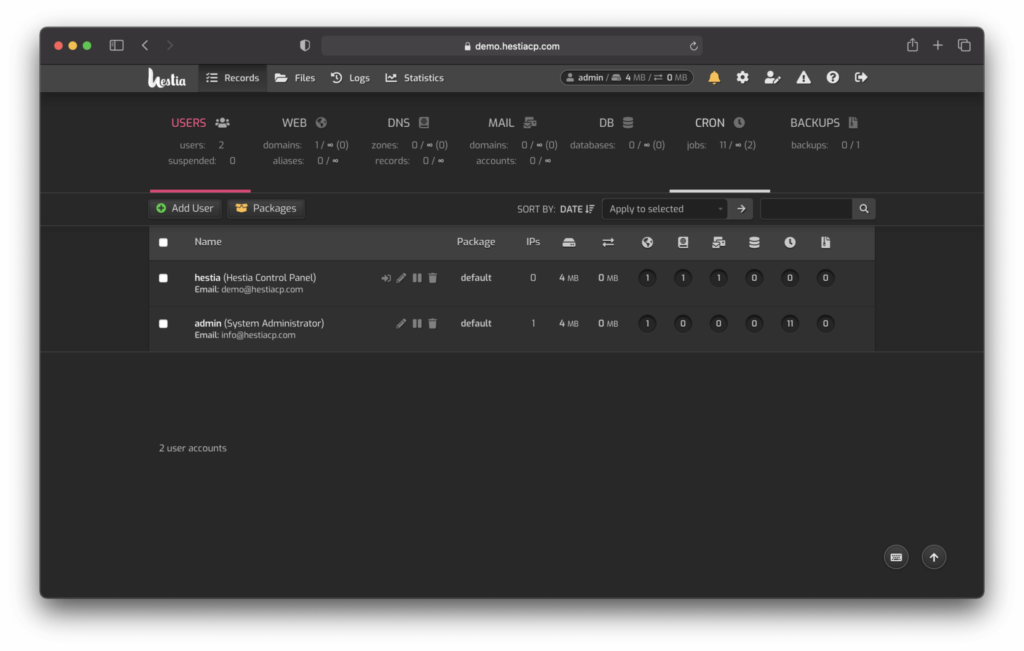This screenshot has height=651, width=1024.
Task: Suspend the admin user pause icon
Action: pos(417,323)
